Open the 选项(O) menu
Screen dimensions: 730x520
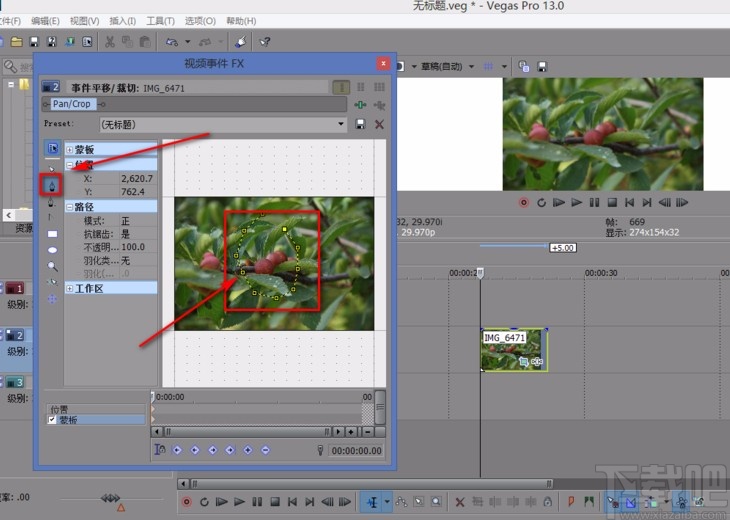click(x=200, y=21)
